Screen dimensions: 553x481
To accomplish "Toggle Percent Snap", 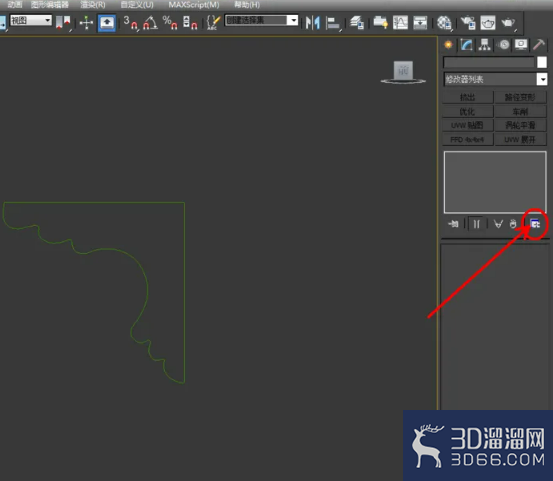I will 170,23.
